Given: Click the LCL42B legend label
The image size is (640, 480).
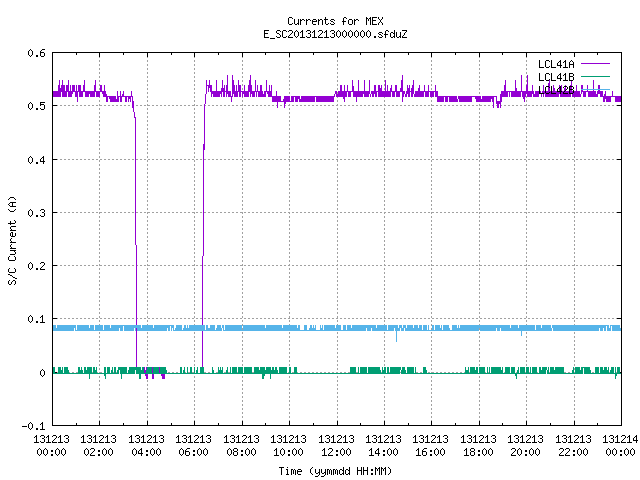Looking at the screenshot, I should (x=556, y=90).
